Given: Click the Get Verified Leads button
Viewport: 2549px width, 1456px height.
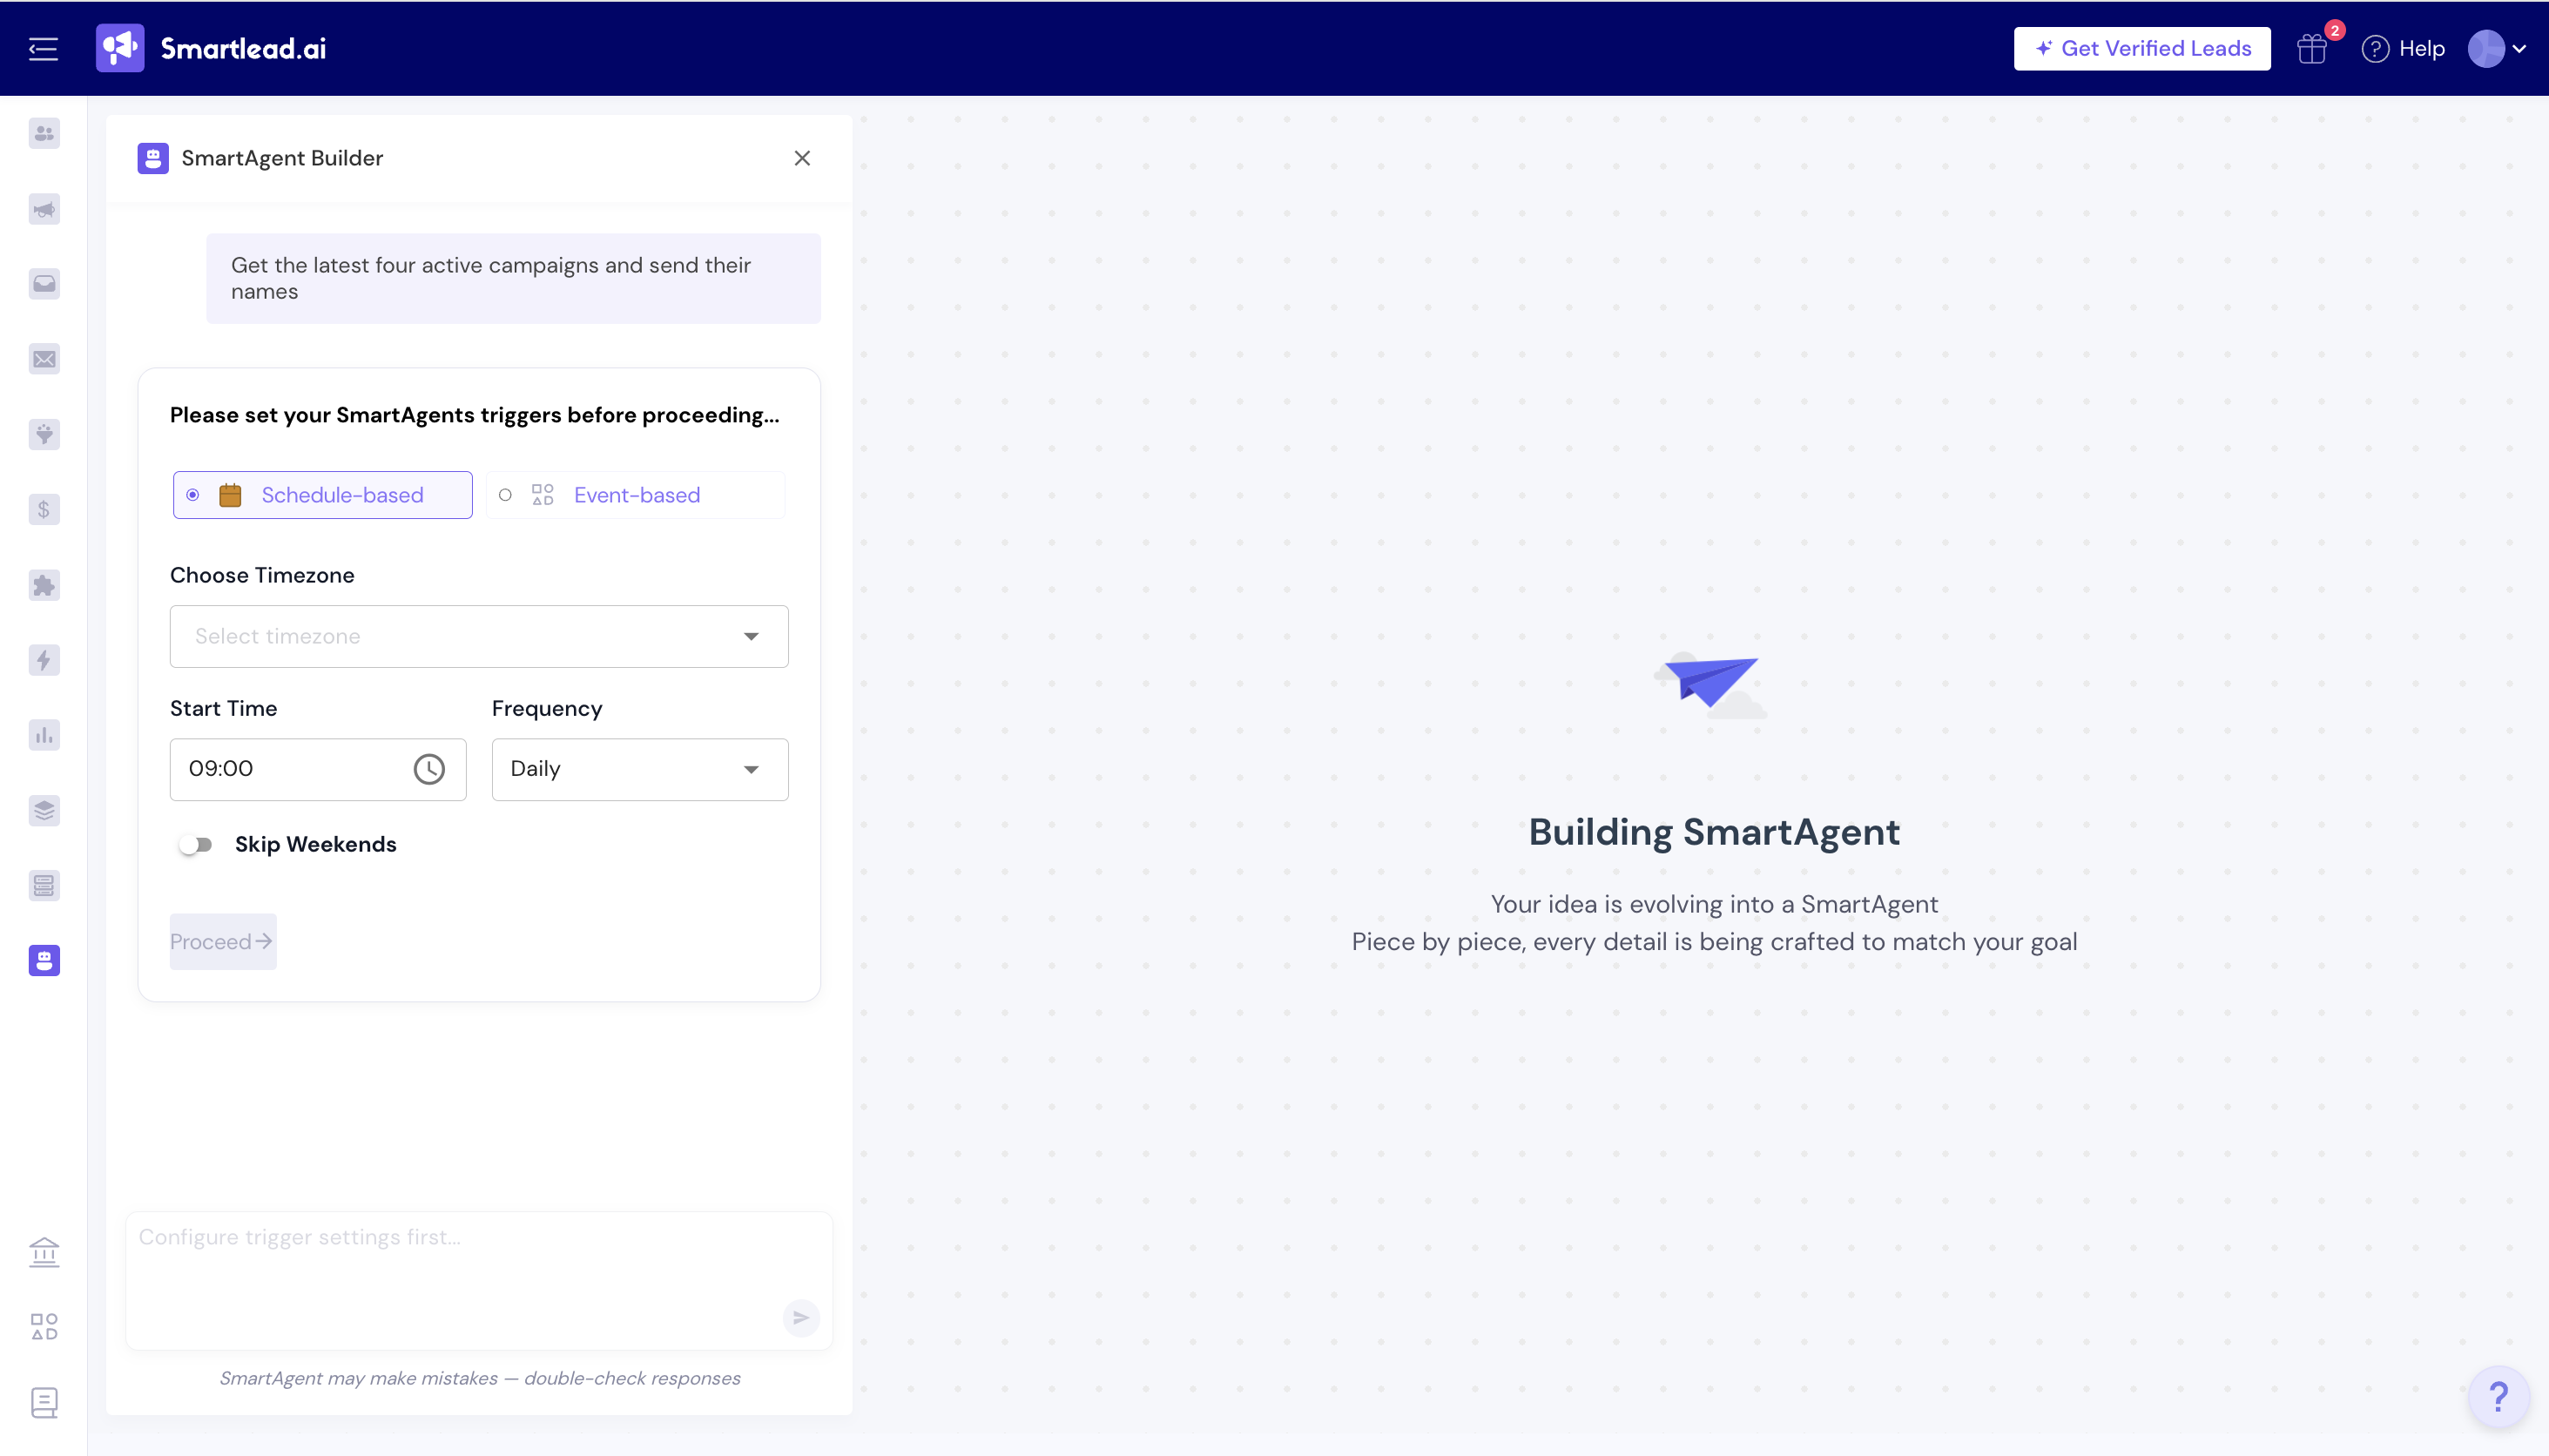Looking at the screenshot, I should 2141,49.
